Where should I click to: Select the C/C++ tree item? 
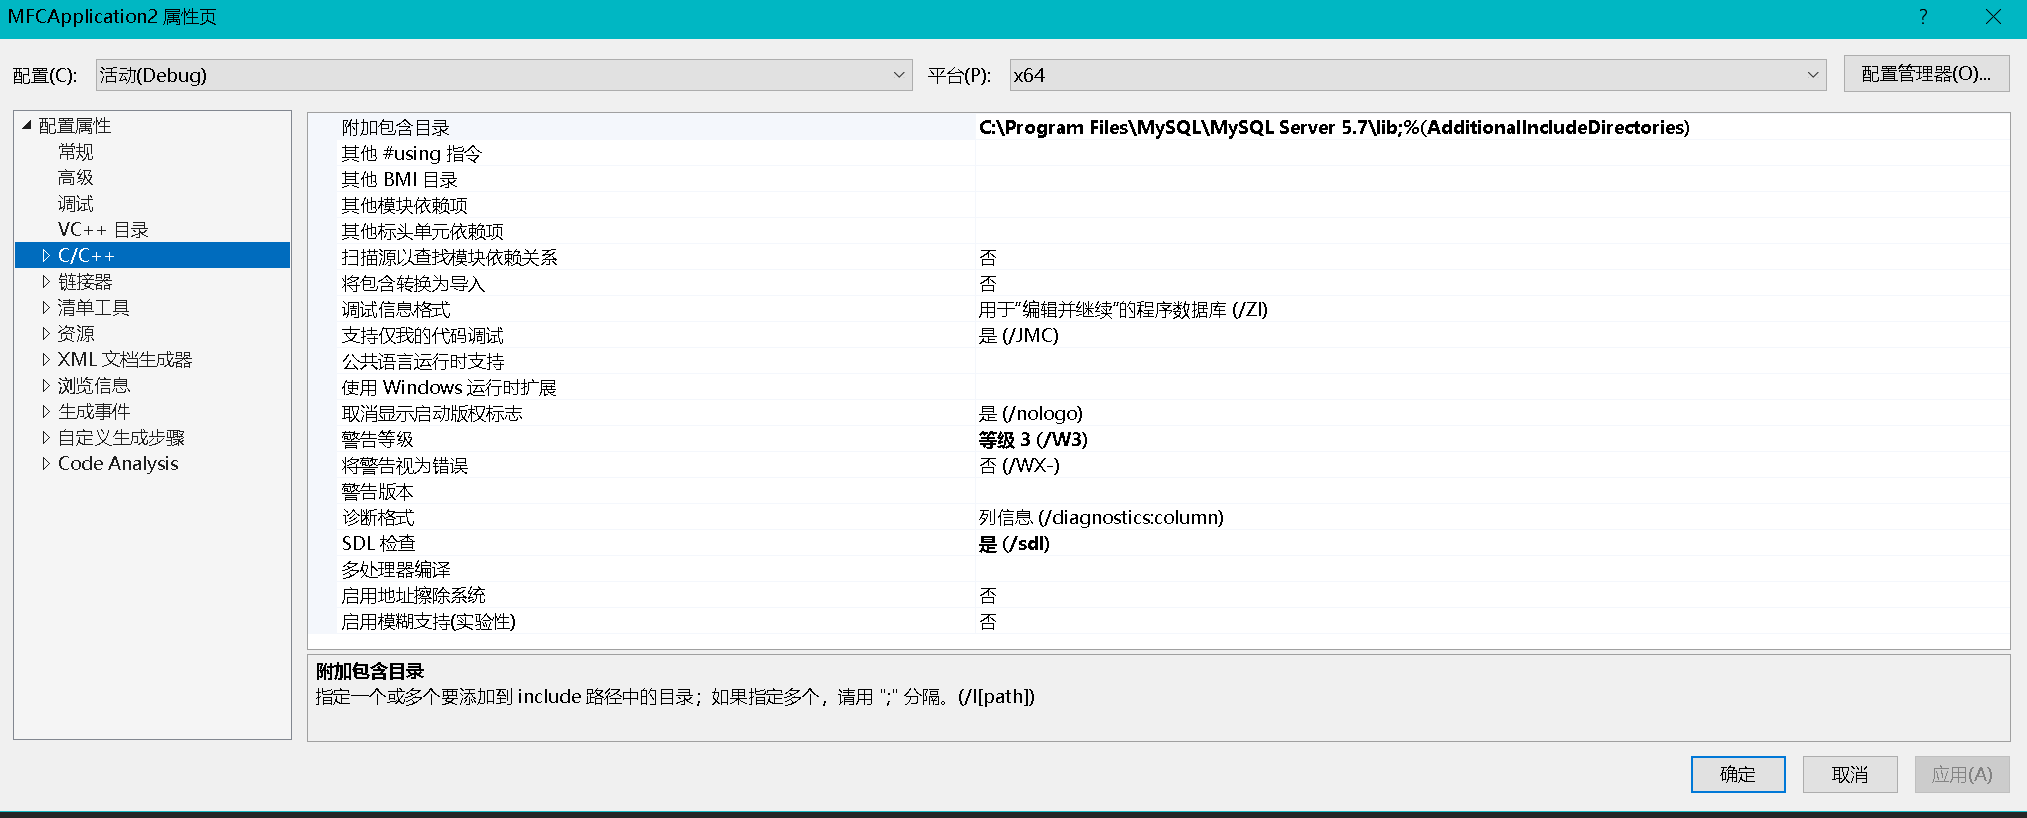click(x=86, y=256)
